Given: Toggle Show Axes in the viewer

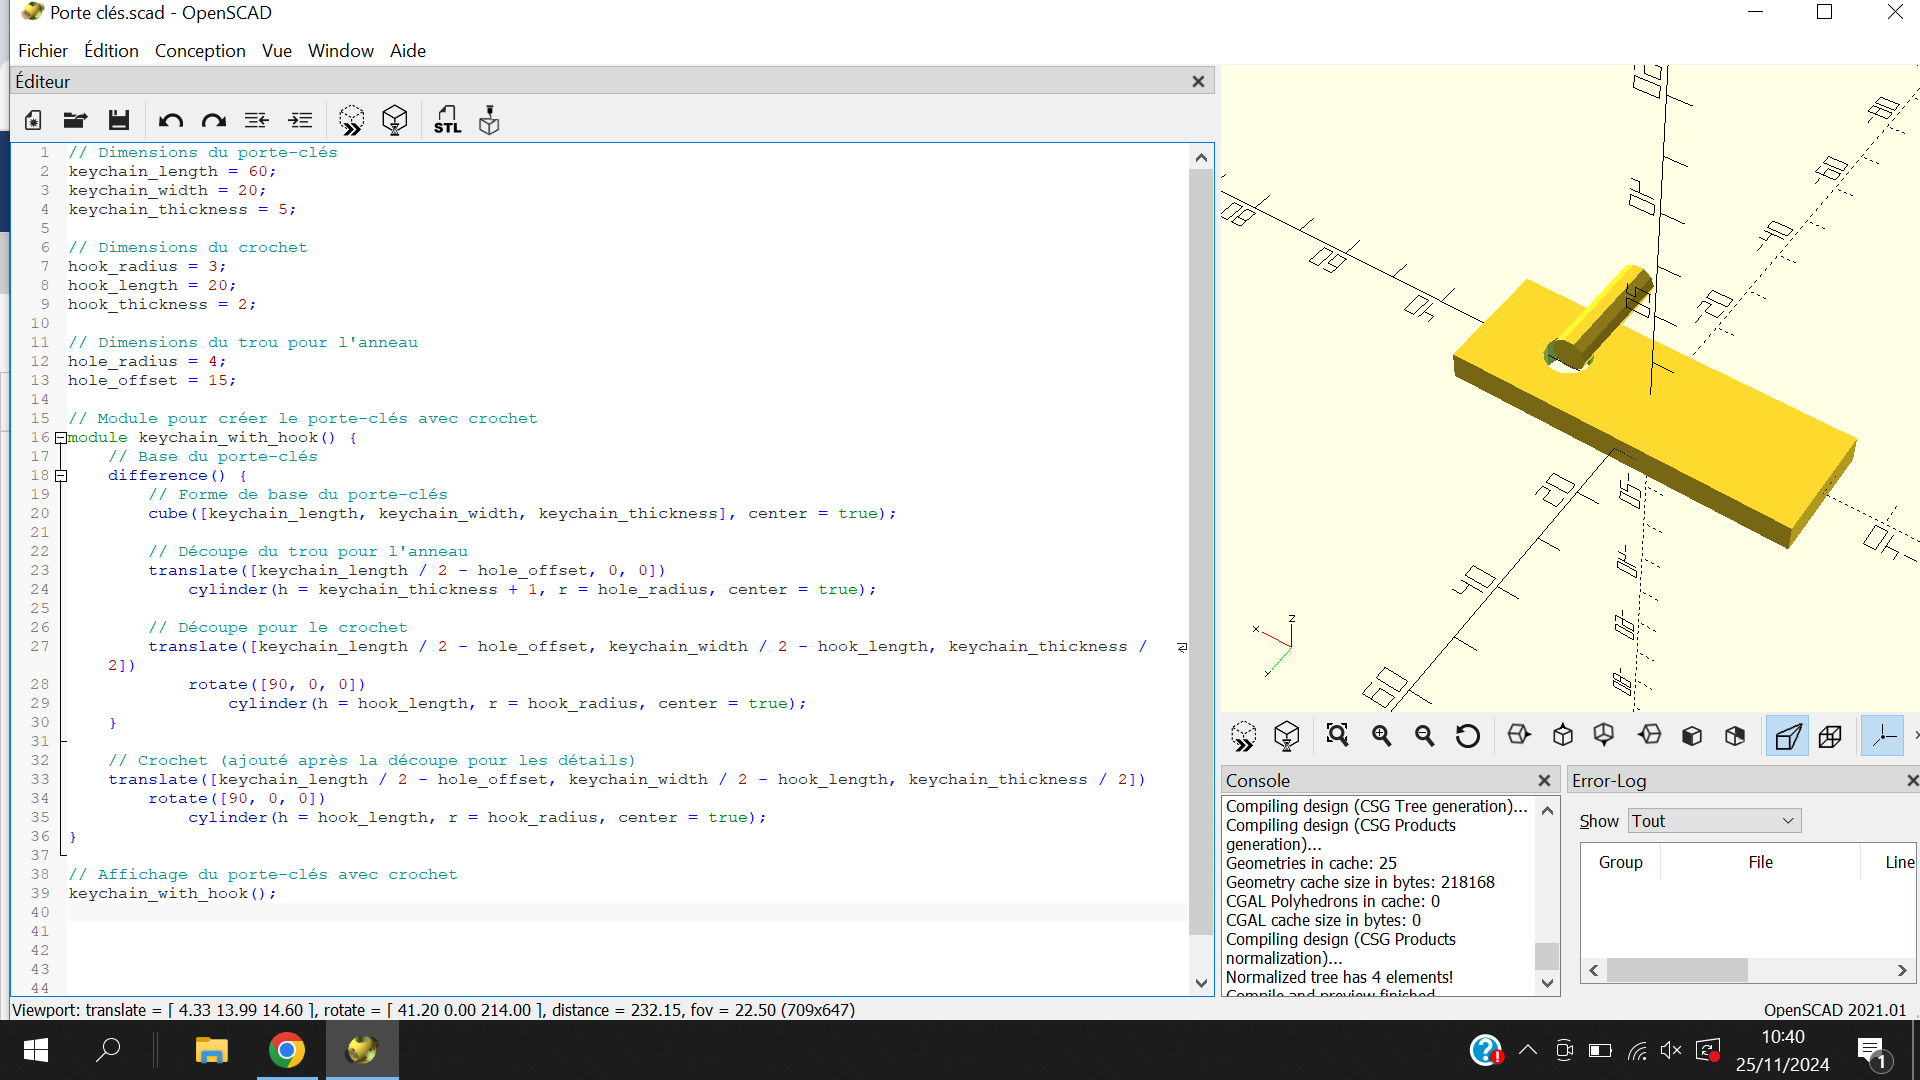Looking at the screenshot, I should (x=1883, y=736).
